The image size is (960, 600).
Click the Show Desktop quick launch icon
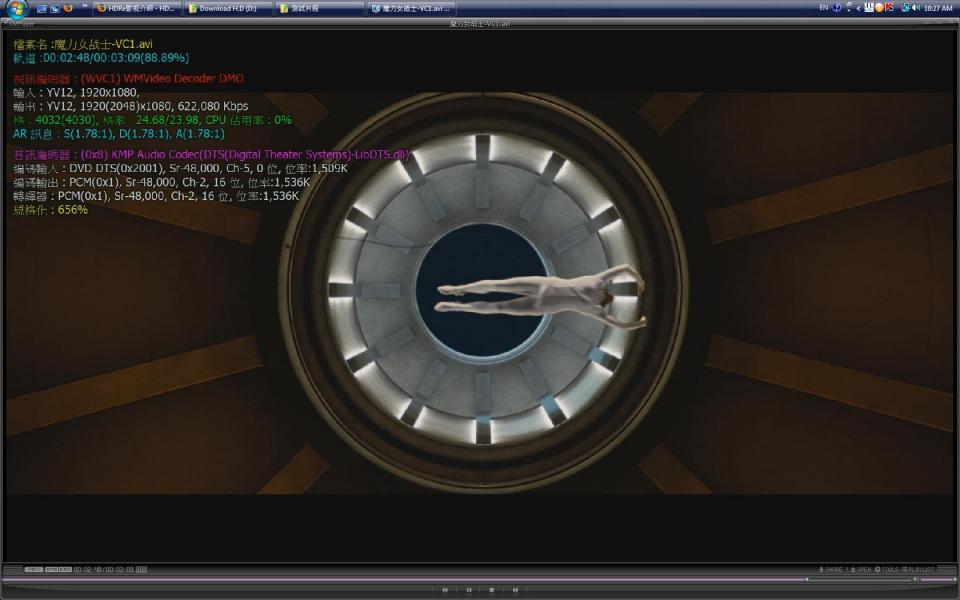pos(42,7)
